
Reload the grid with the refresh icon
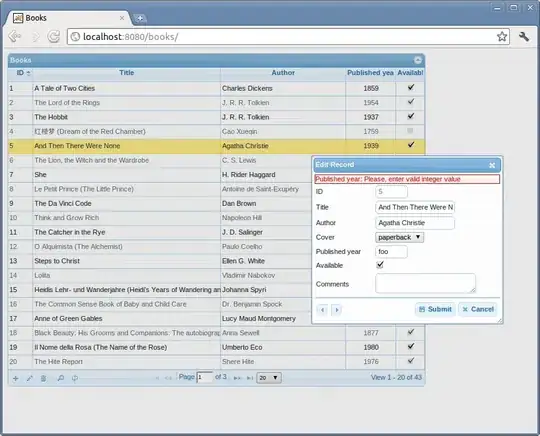75,378
